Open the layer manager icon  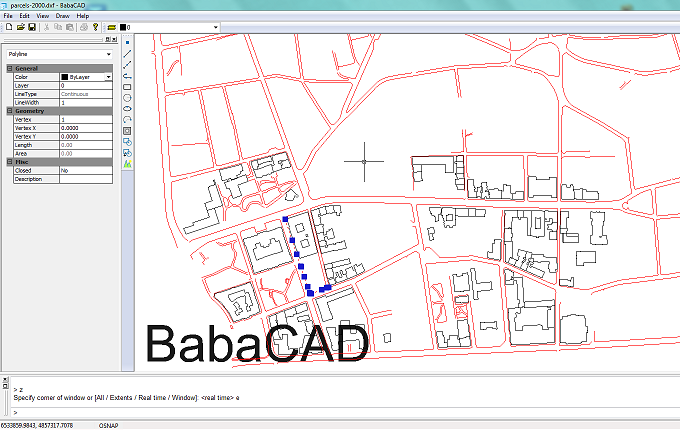pos(112,27)
